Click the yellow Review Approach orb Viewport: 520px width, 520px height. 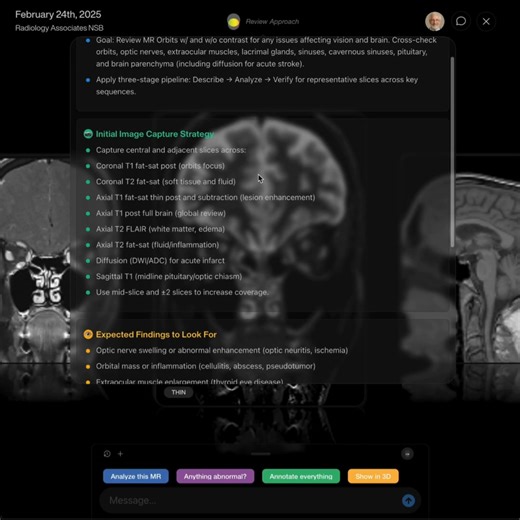click(x=233, y=22)
